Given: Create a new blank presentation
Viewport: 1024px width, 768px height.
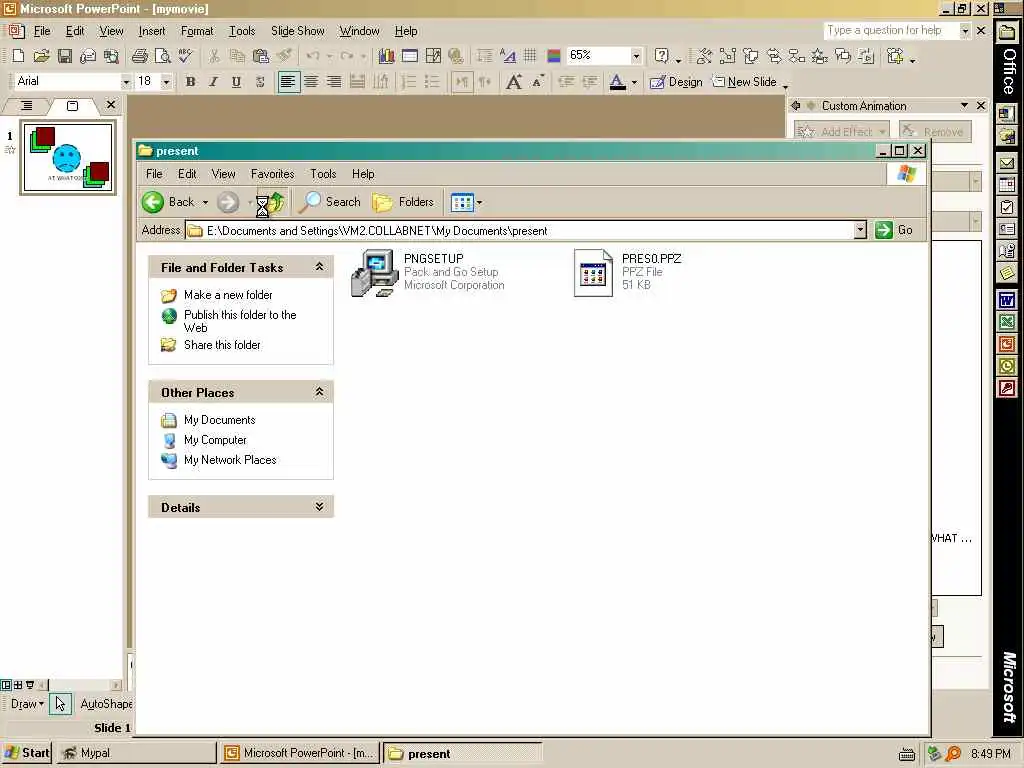Looking at the screenshot, I should 18,56.
